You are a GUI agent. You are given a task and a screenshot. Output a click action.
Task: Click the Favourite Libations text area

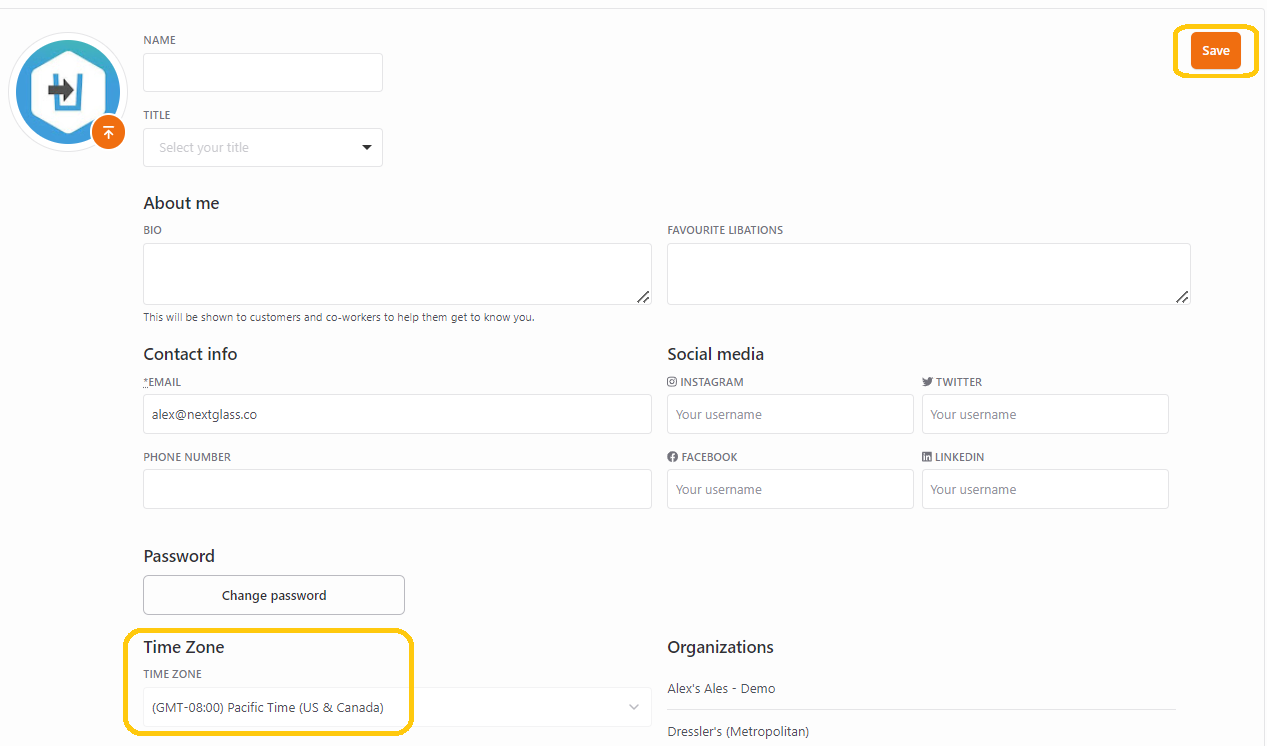tap(929, 274)
